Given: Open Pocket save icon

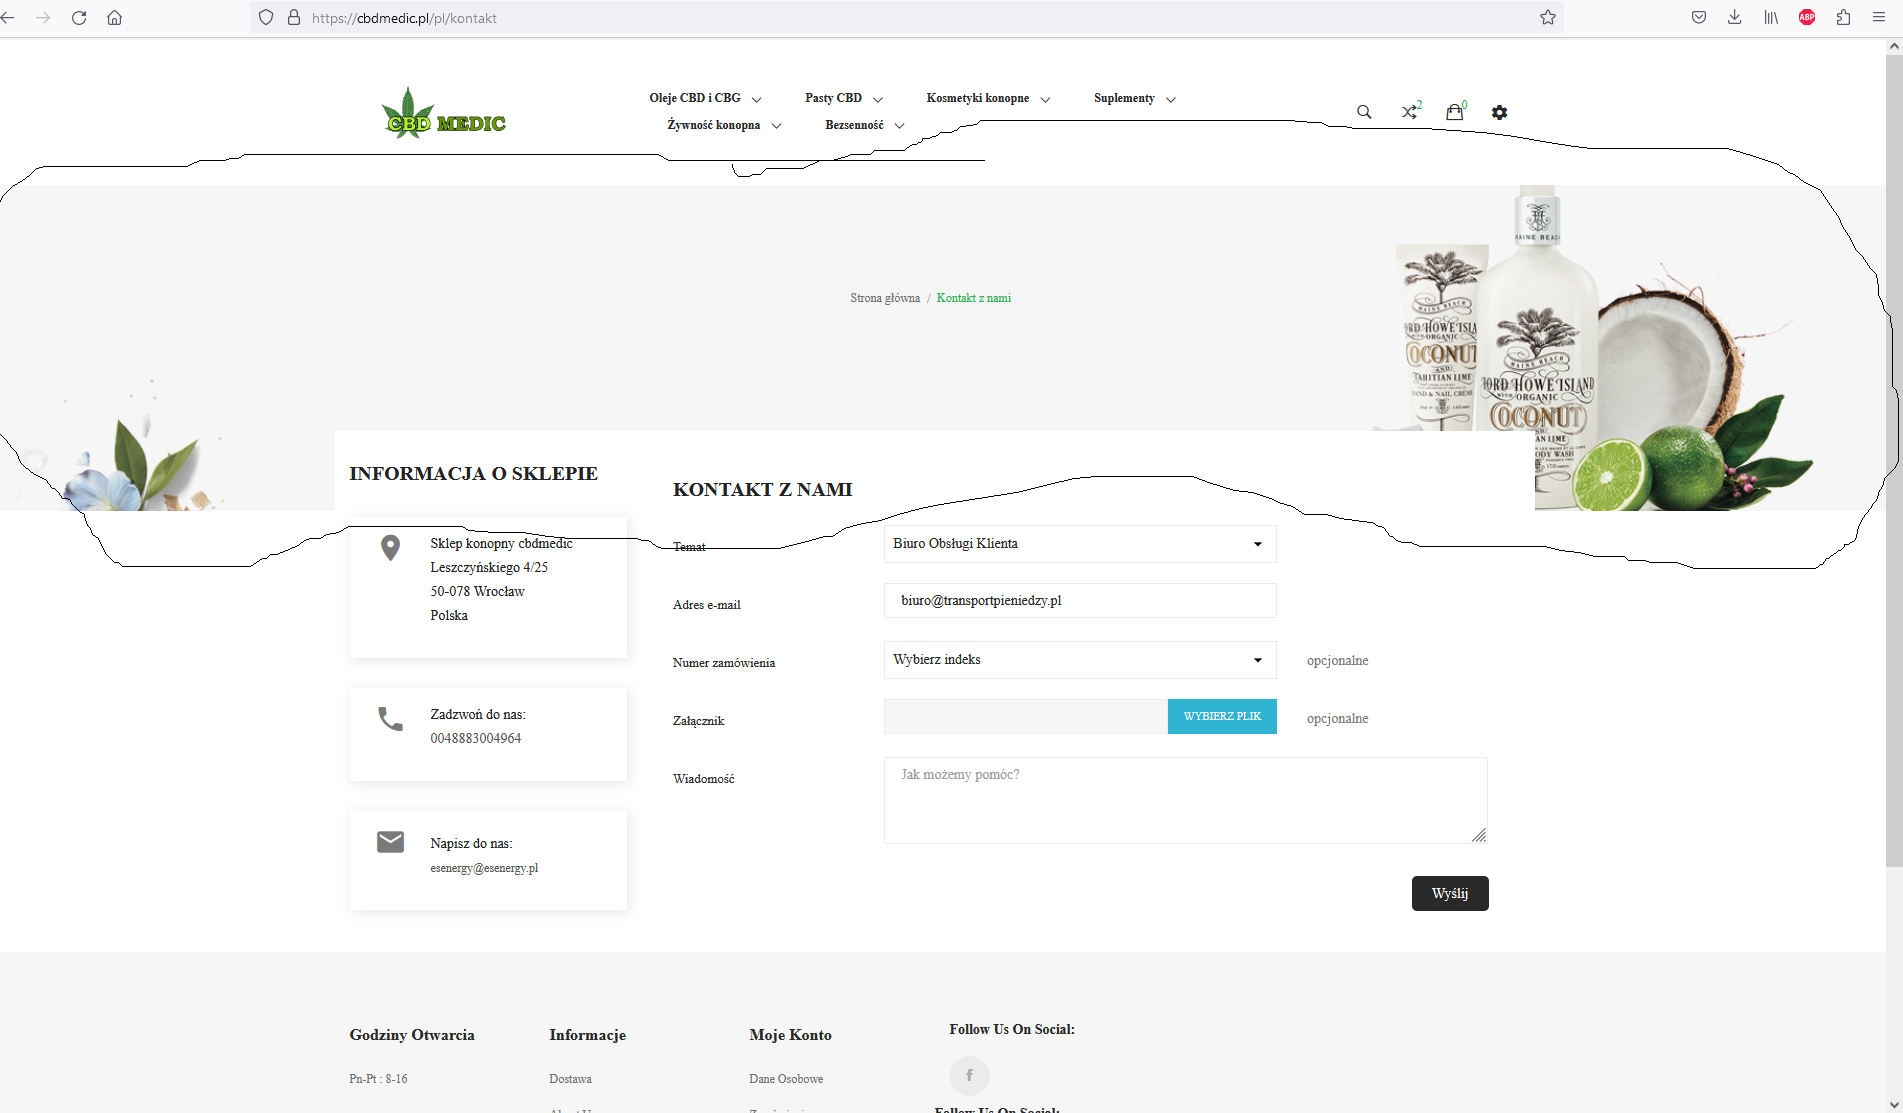Looking at the screenshot, I should point(1699,18).
